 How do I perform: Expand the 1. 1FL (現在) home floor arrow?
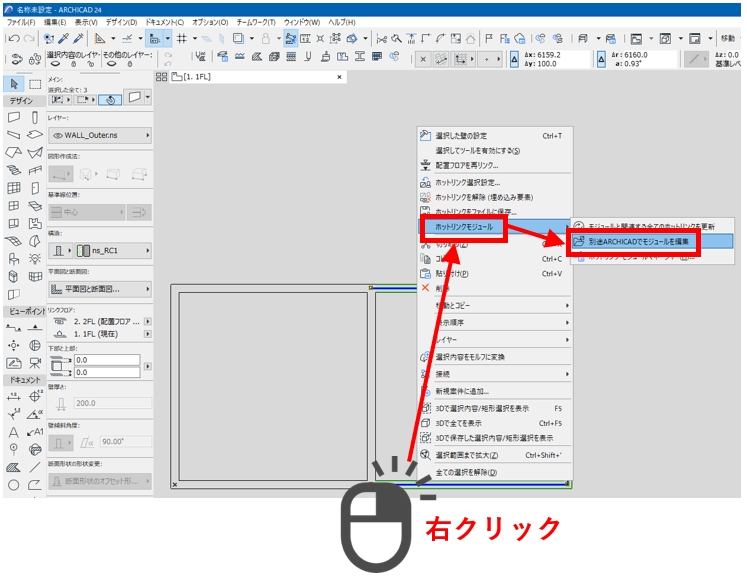148,334
